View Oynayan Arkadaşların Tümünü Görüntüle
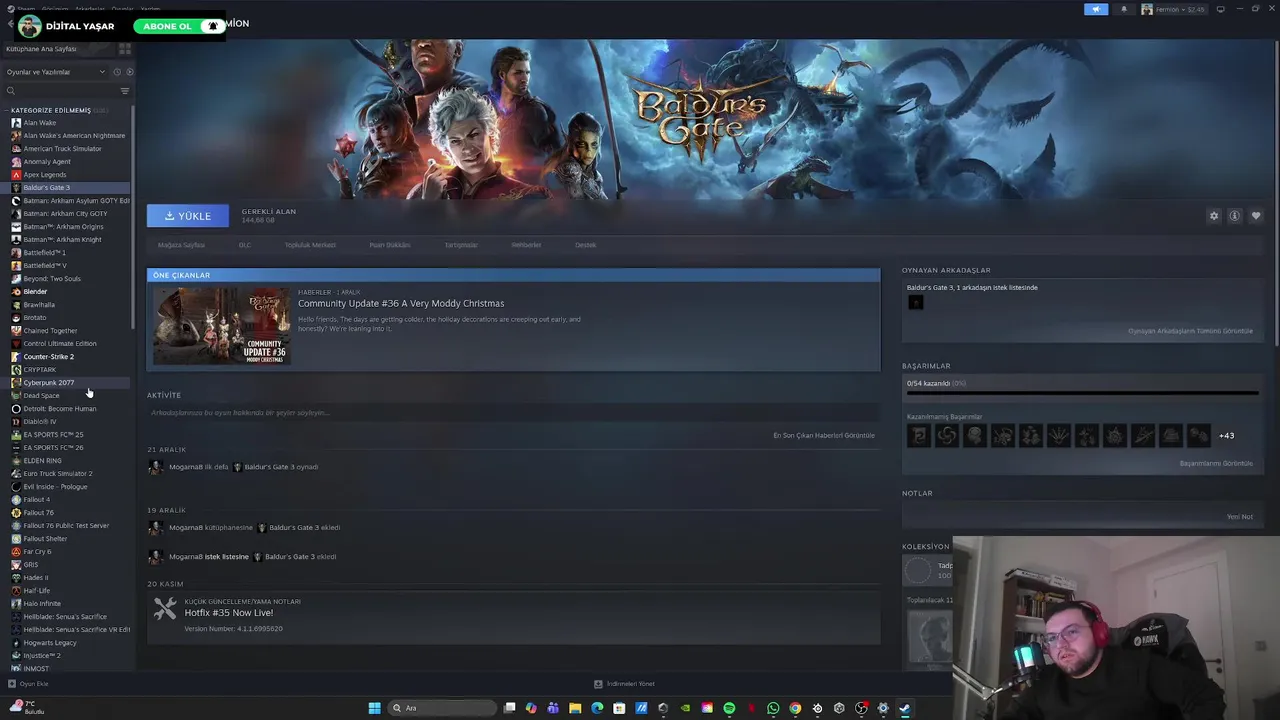The width and height of the screenshot is (1280, 720). [1190, 331]
